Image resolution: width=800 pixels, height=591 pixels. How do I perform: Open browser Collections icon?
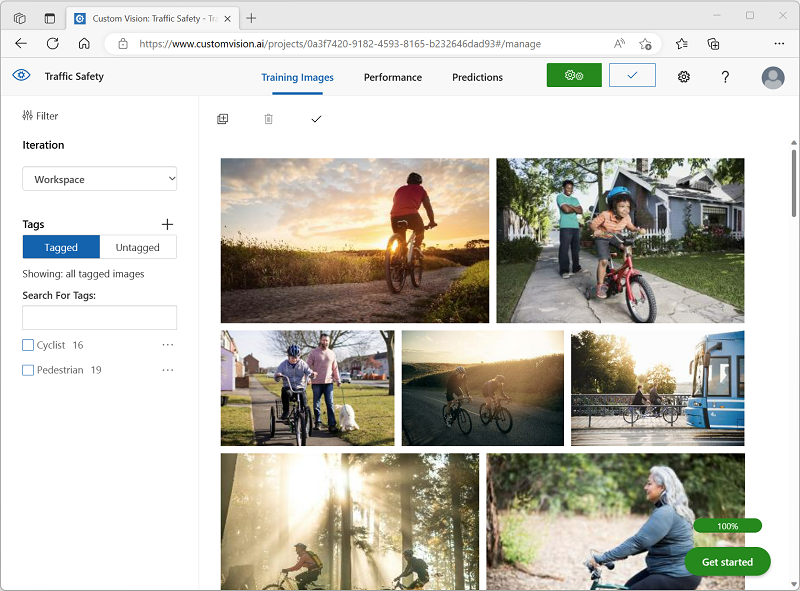tap(713, 44)
